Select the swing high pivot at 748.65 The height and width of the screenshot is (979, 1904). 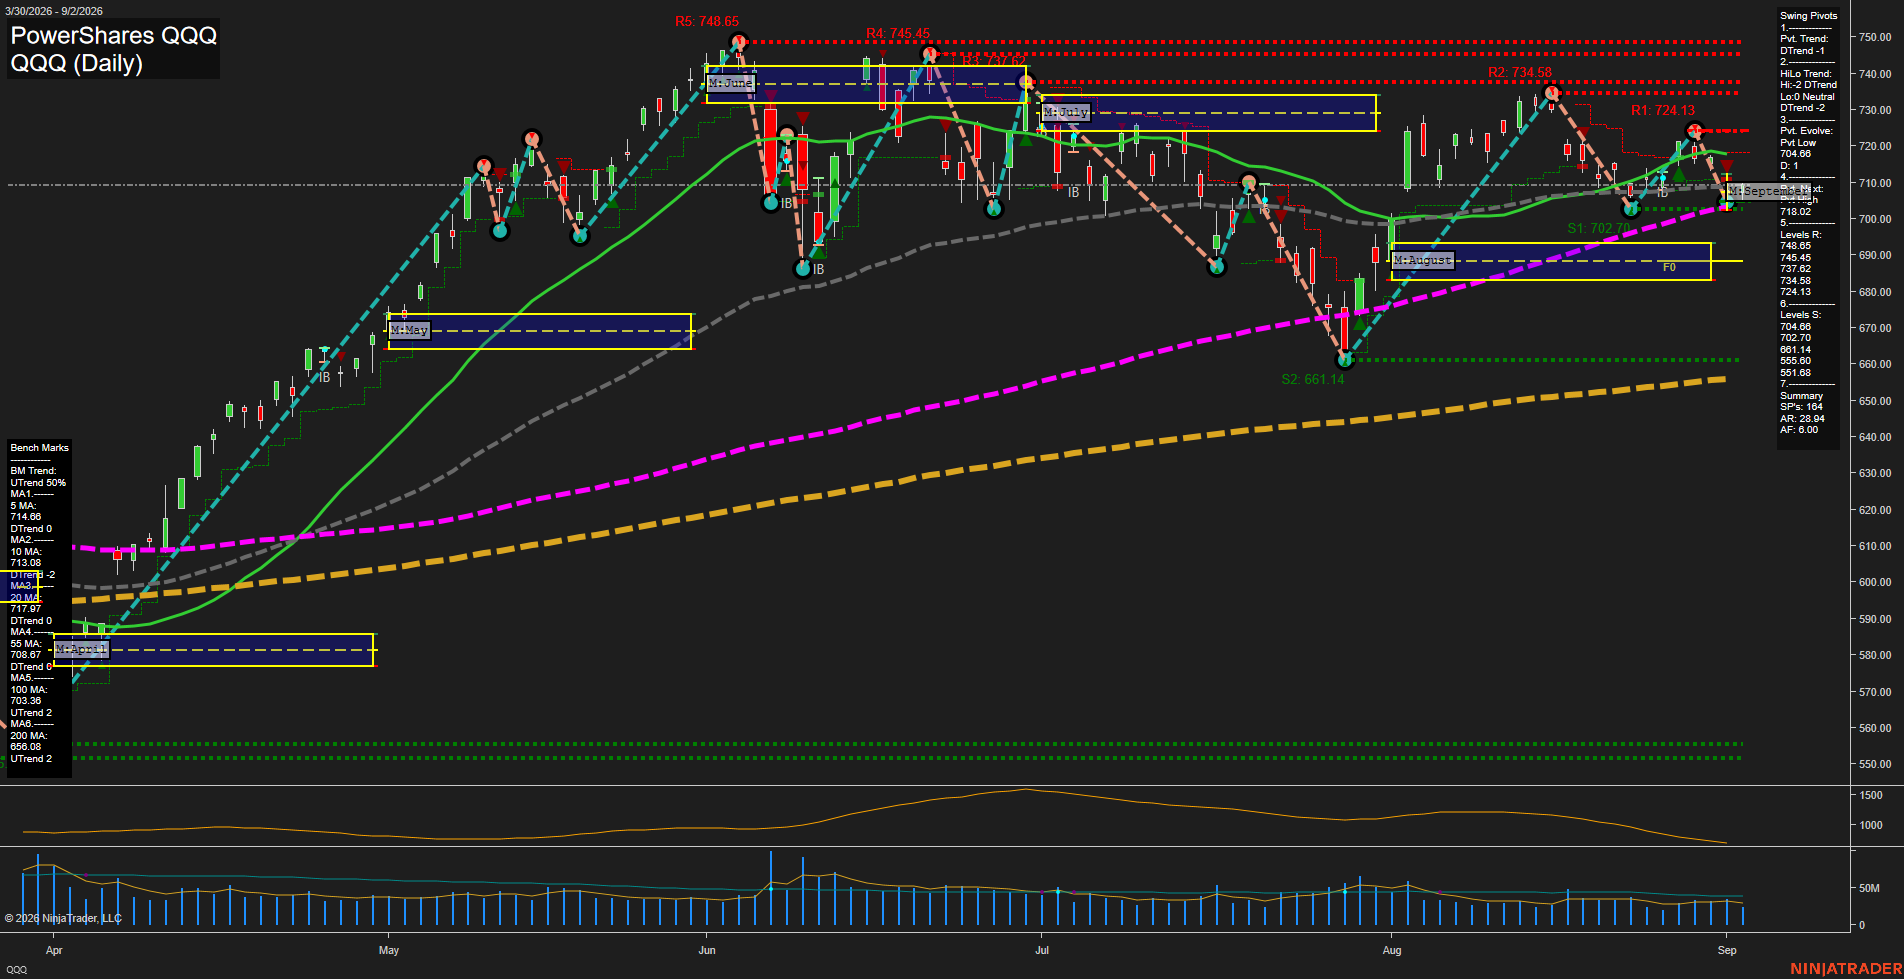[739, 43]
